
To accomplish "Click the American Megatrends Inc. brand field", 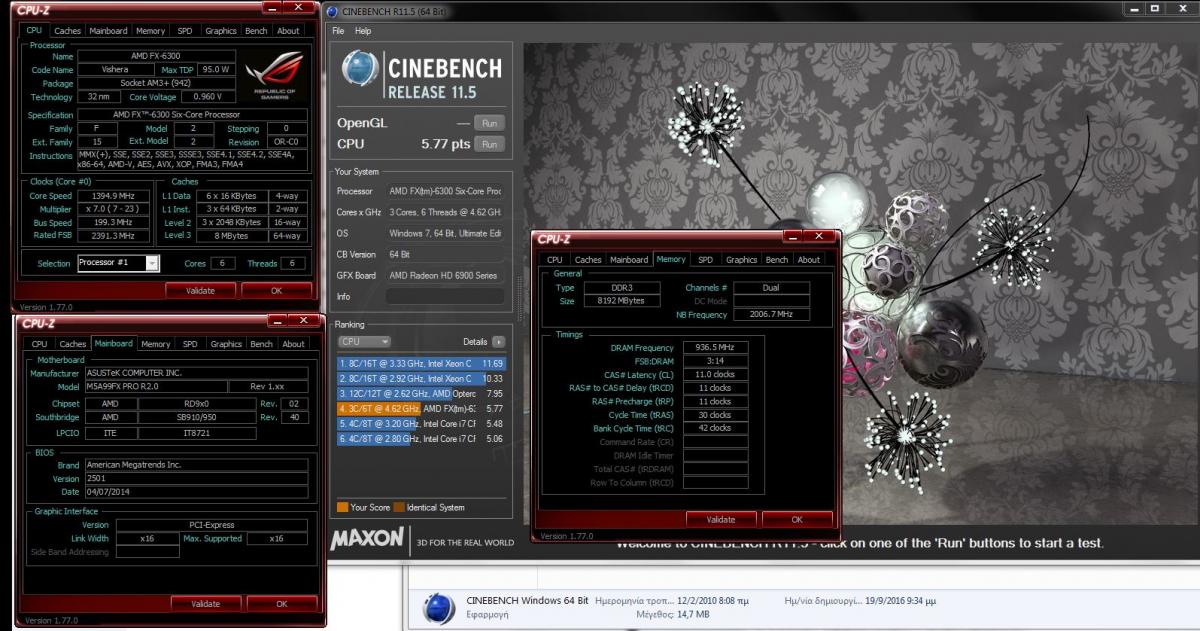I will pyautogui.click(x=196, y=465).
